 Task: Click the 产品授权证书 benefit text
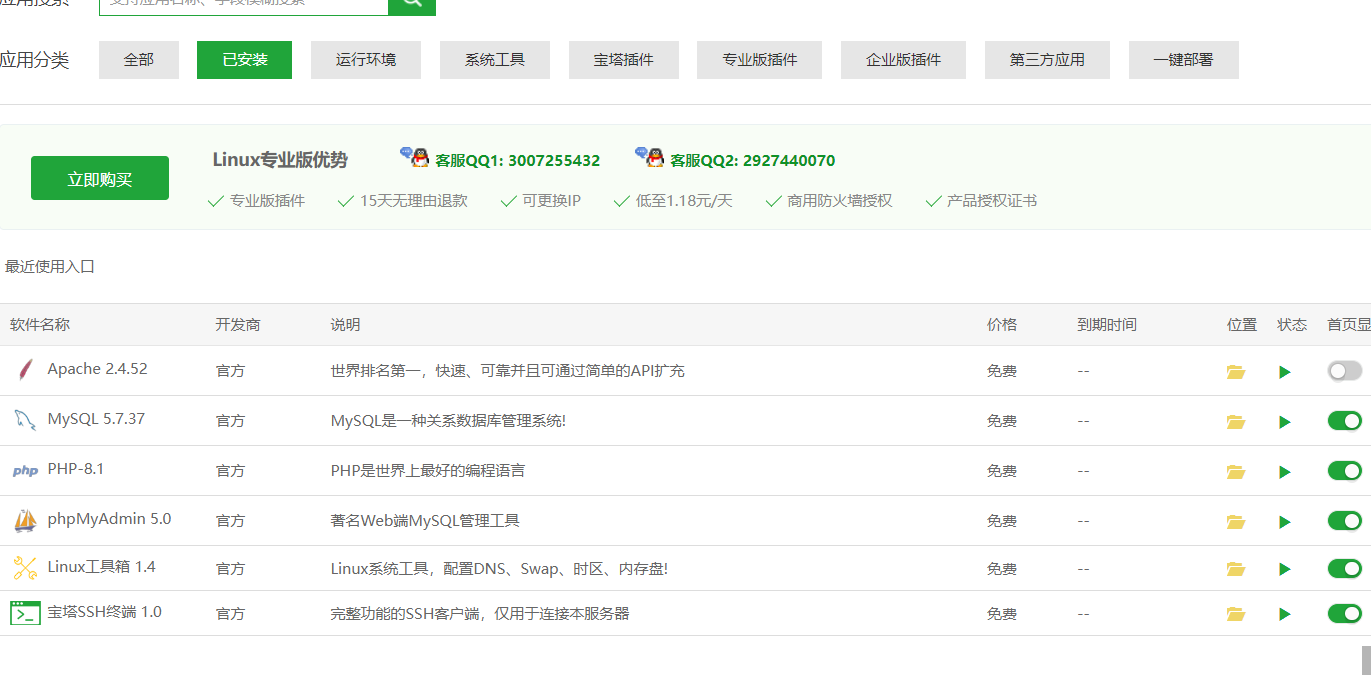tap(992, 201)
